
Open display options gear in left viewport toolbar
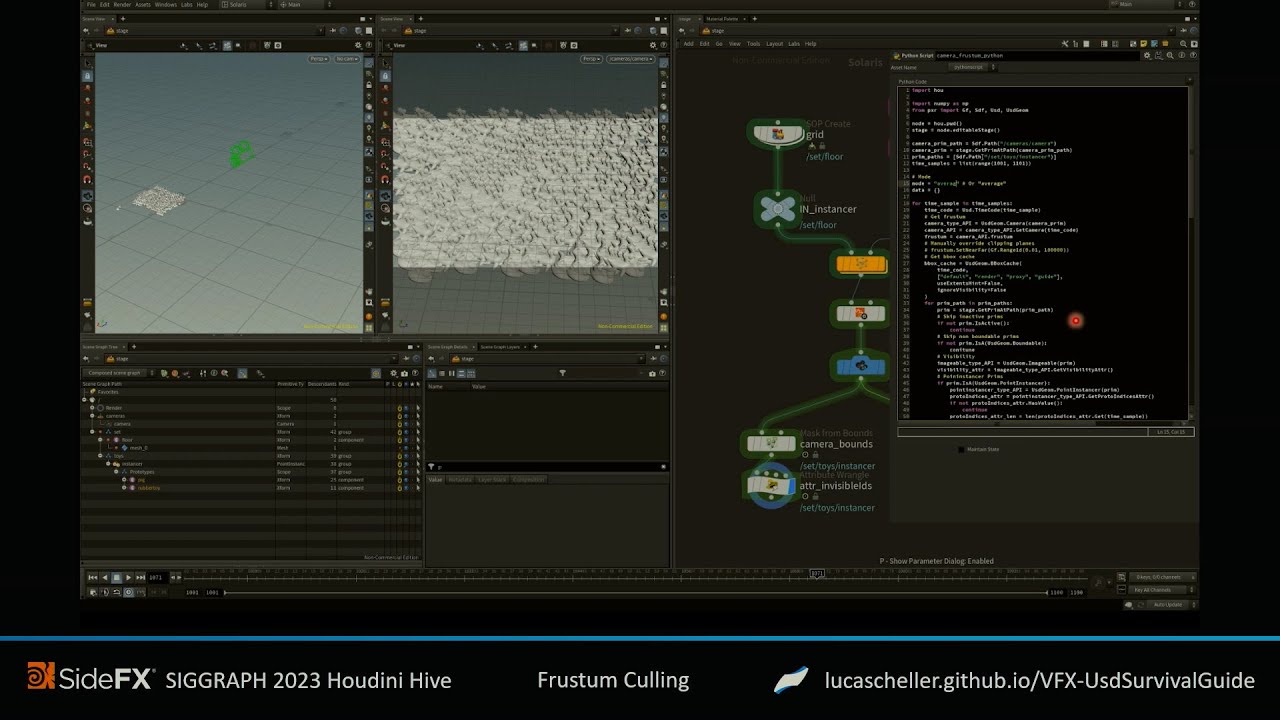358,45
